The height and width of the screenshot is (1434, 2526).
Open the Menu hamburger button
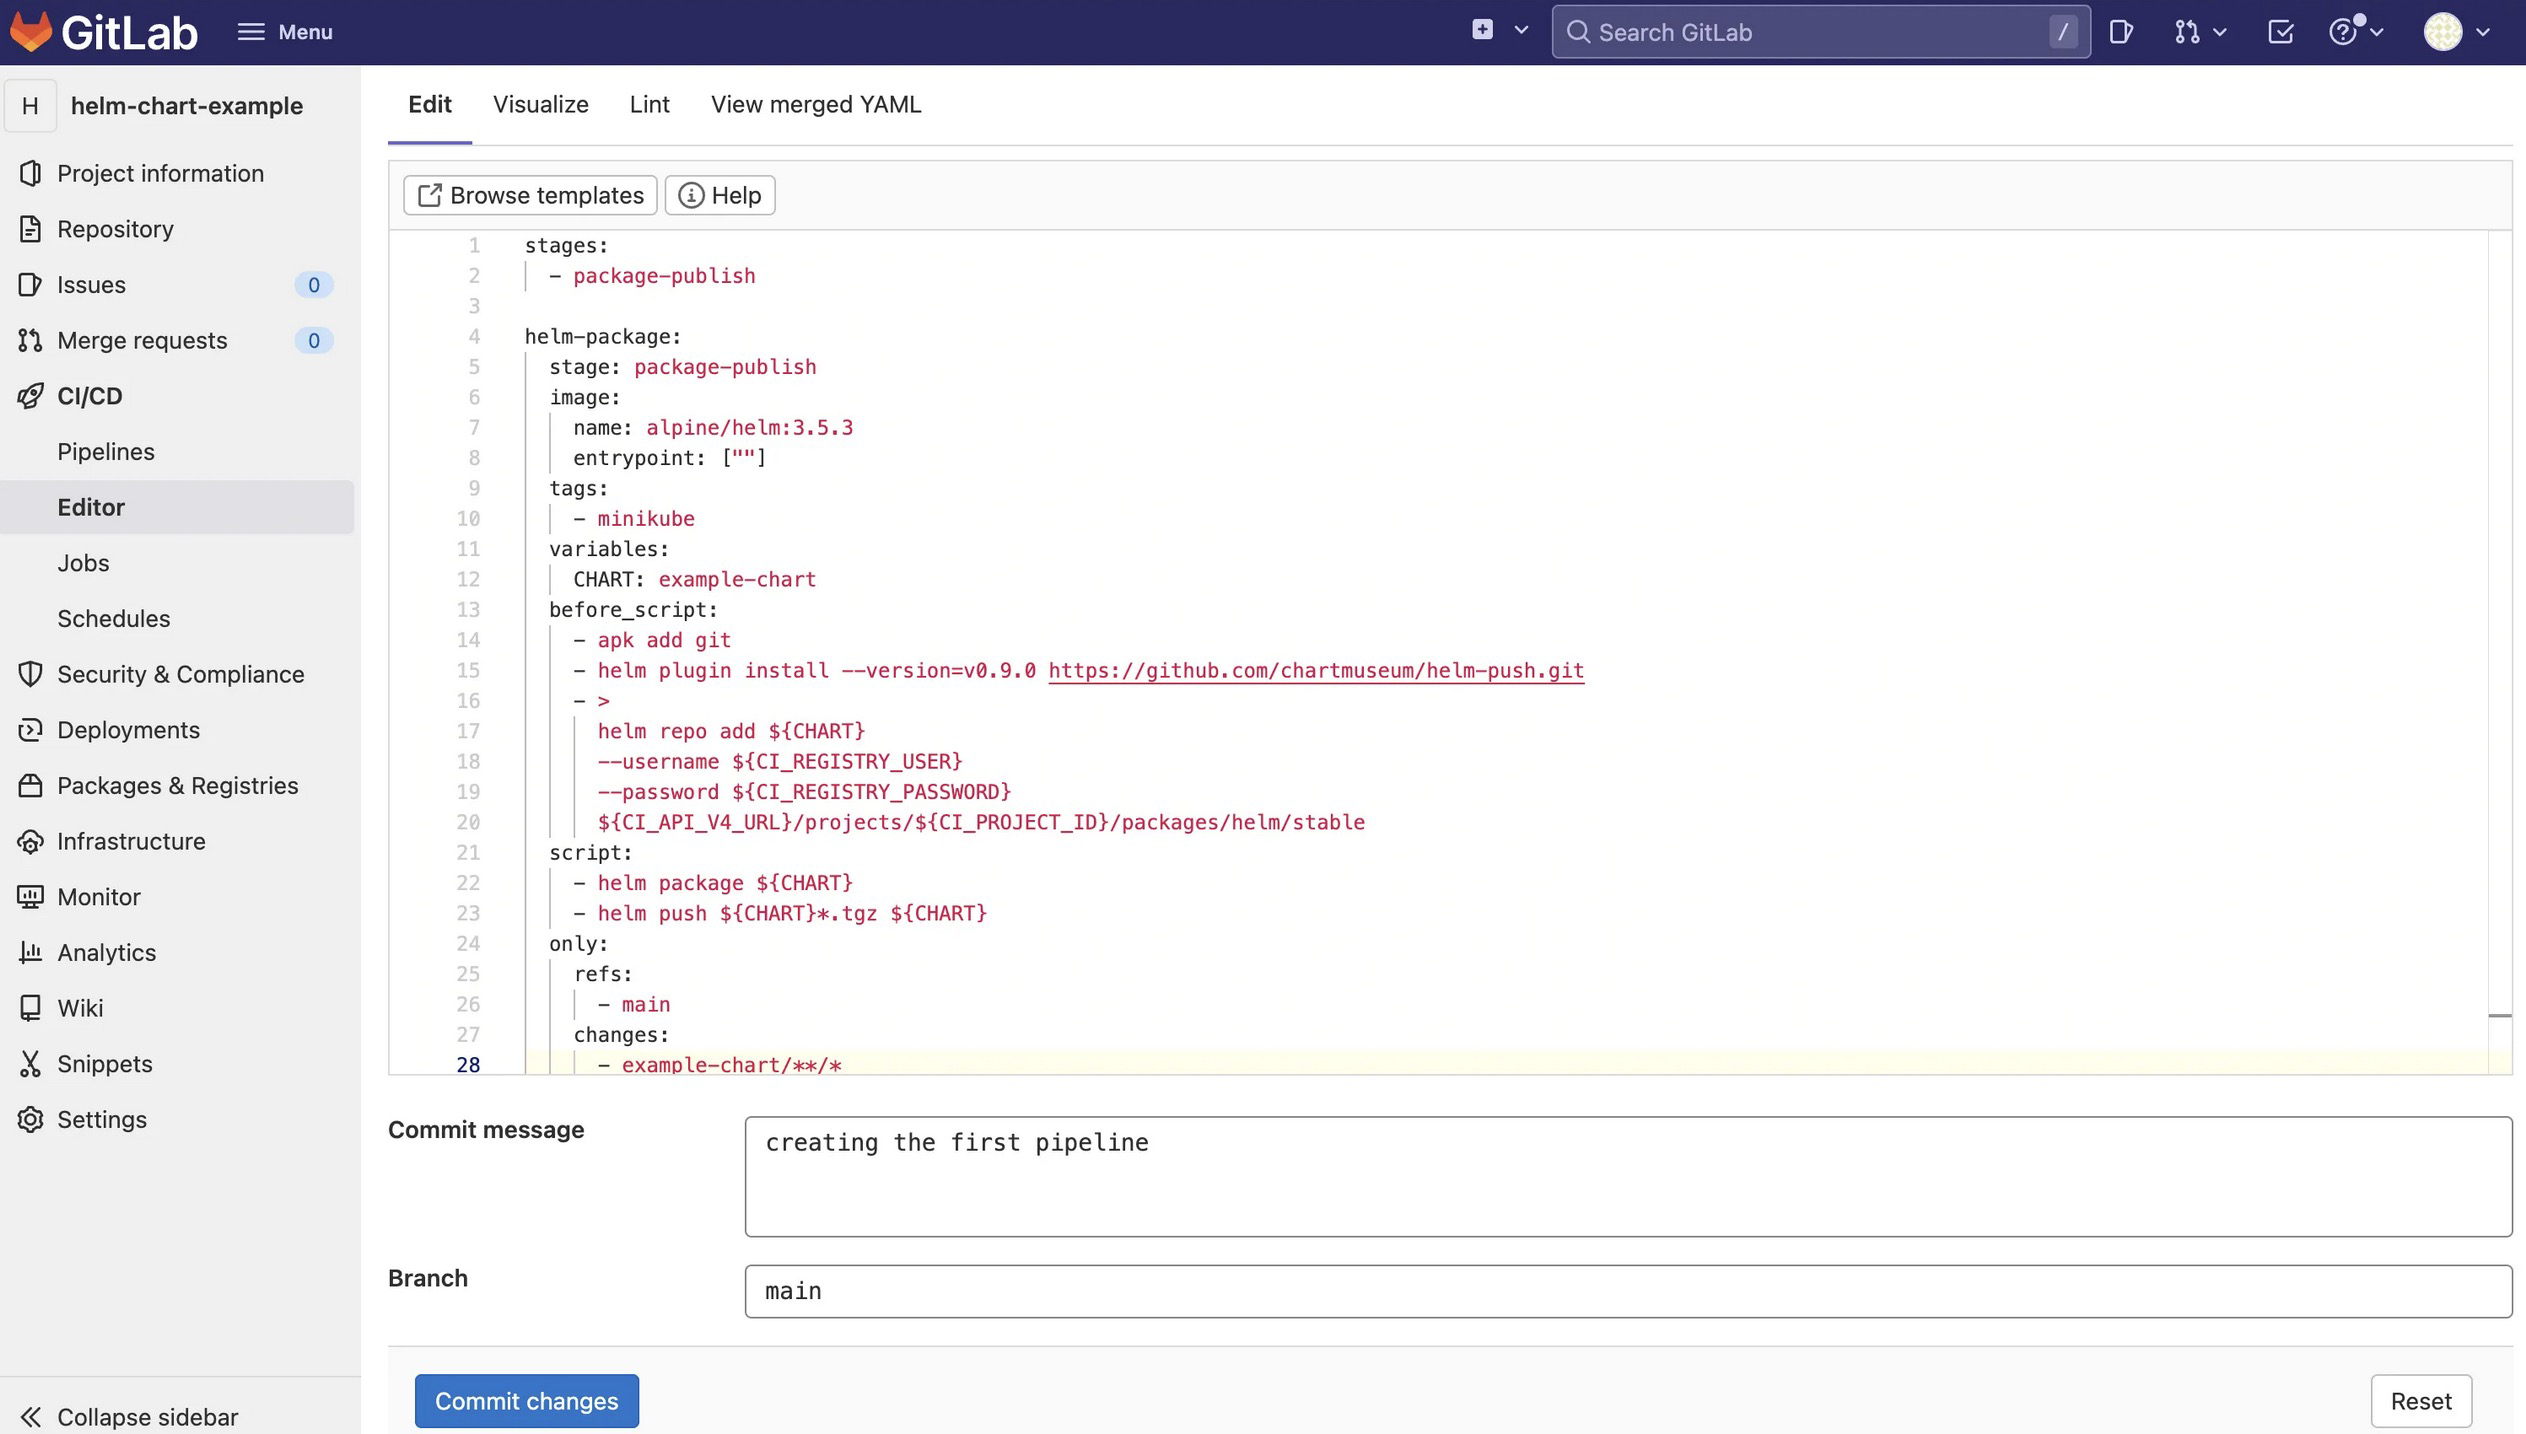(285, 32)
